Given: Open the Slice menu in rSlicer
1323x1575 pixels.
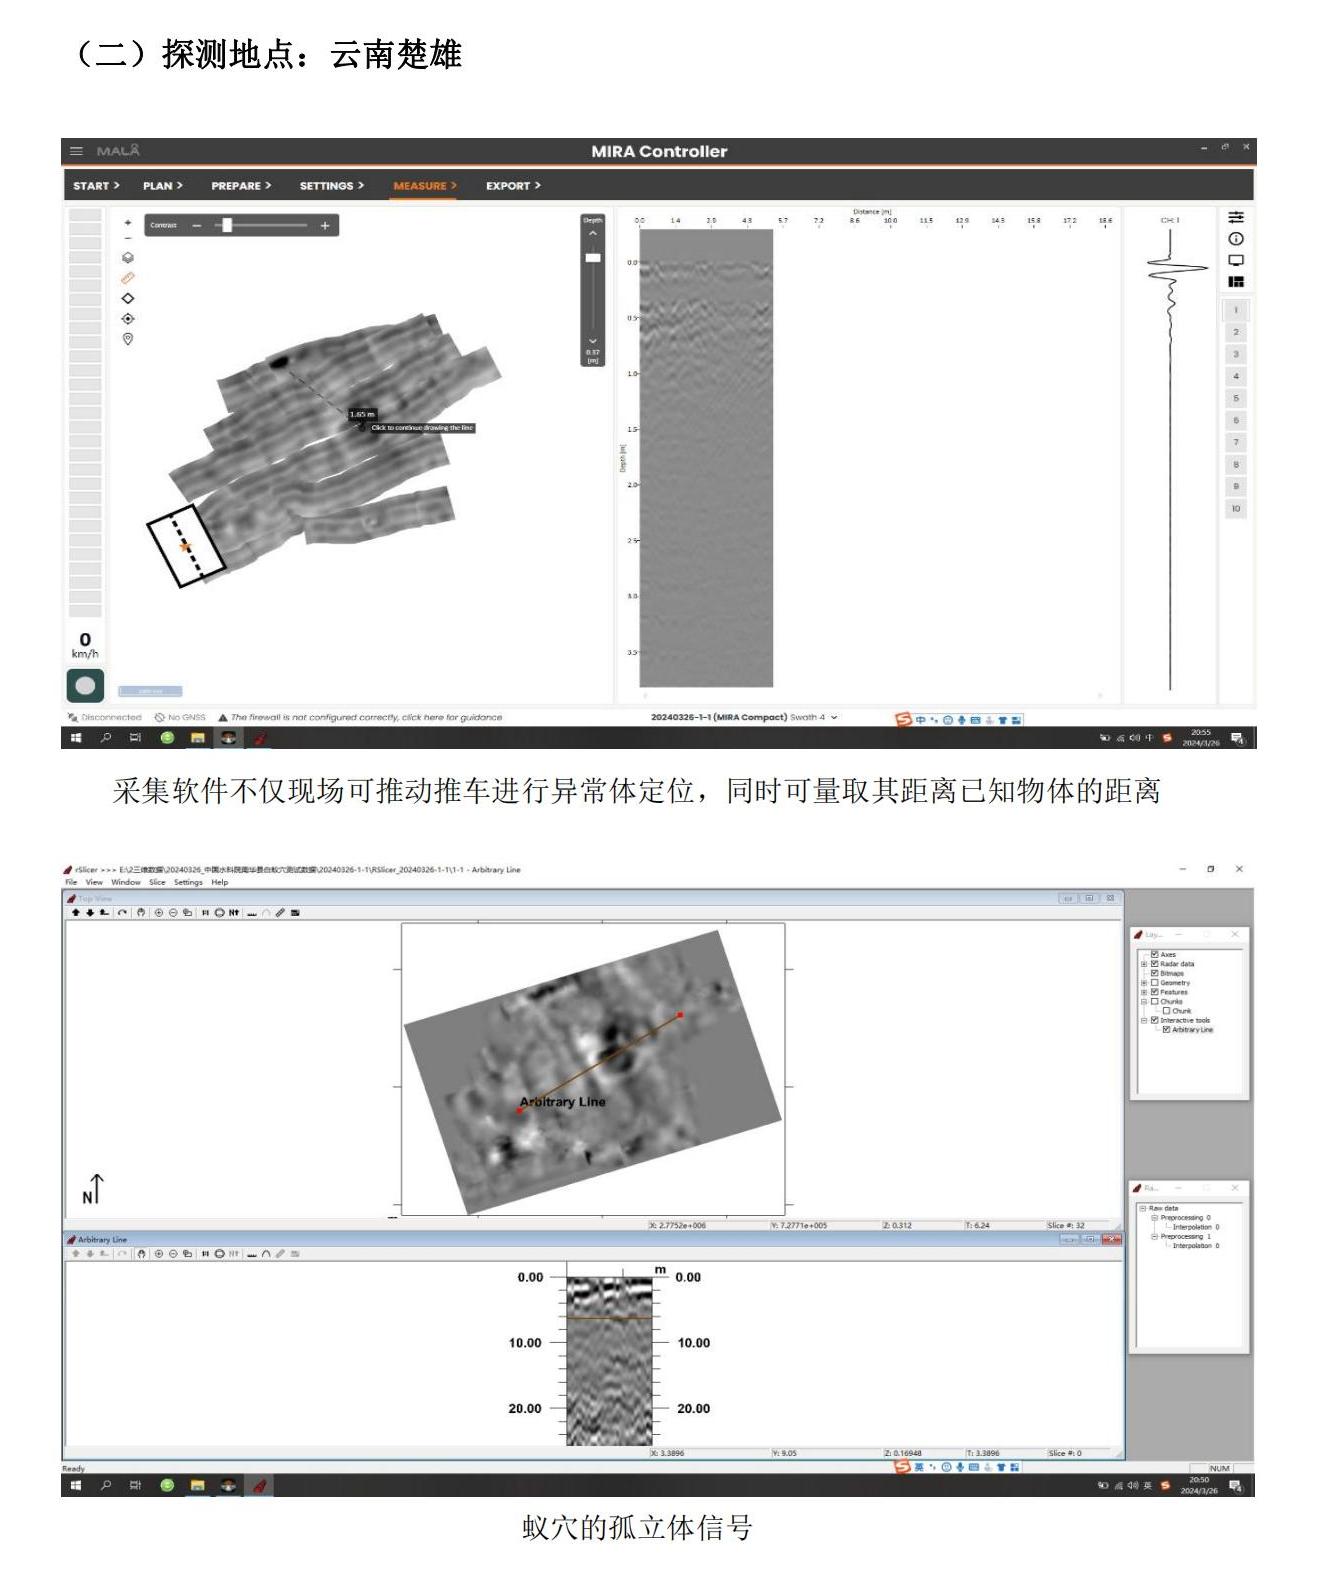Looking at the screenshot, I should [157, 882].
